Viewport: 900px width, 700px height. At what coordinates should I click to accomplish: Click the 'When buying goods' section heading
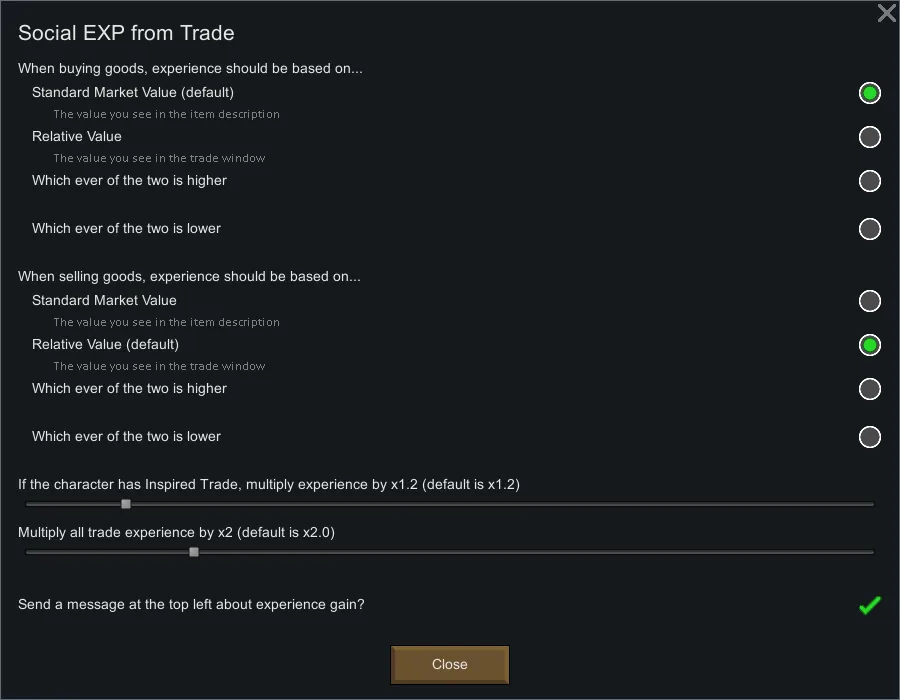click(x=190, y=69)
